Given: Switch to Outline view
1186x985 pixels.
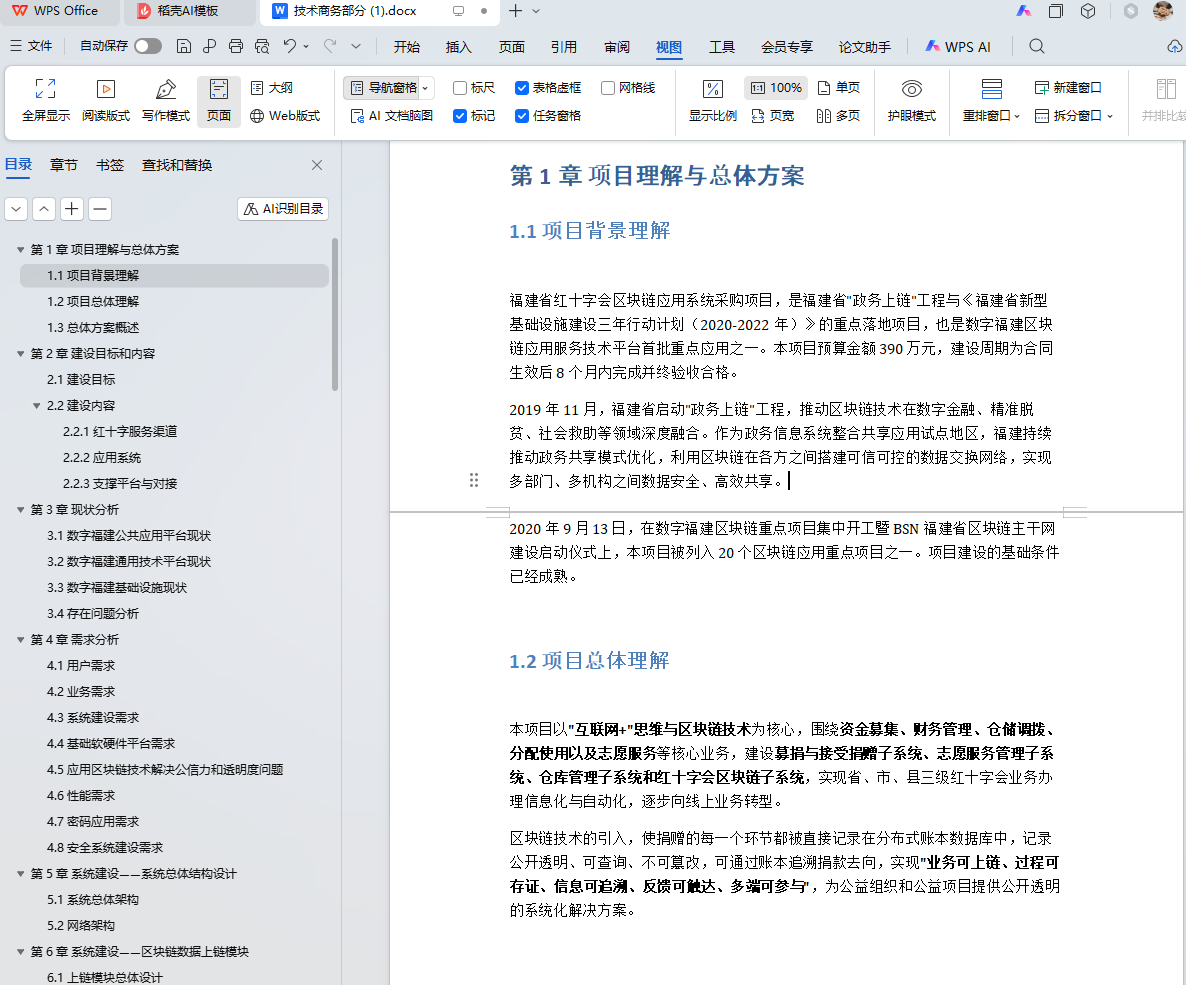Looking at the screenshot, I should pos(272,88).
